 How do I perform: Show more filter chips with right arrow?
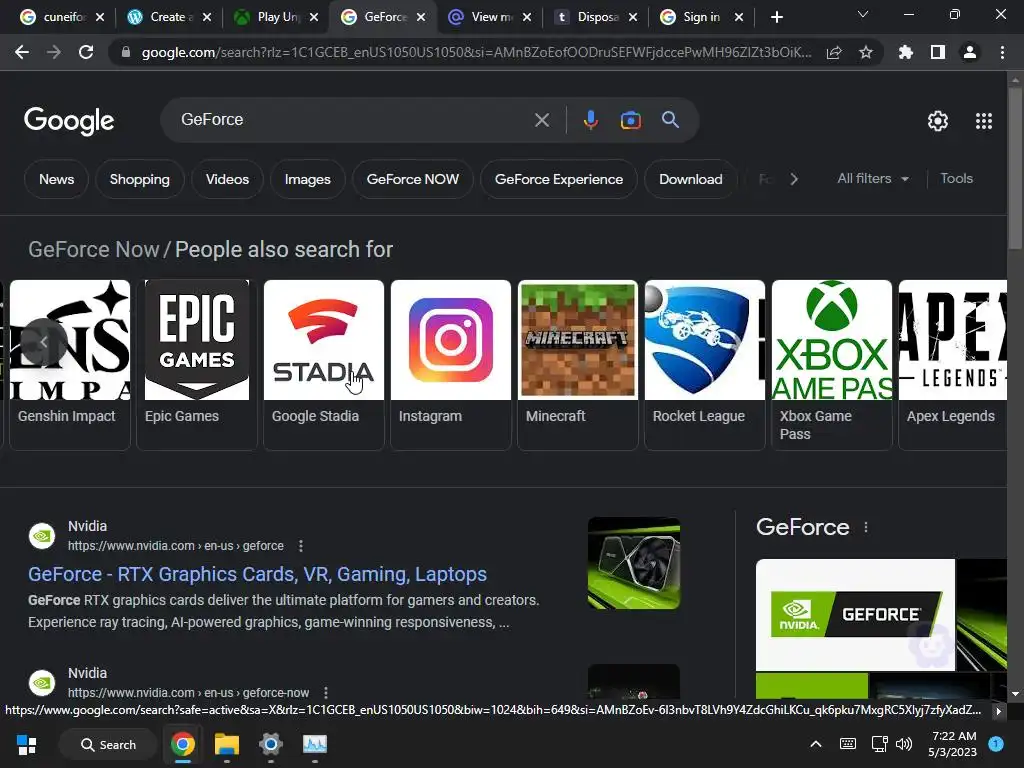794,179
